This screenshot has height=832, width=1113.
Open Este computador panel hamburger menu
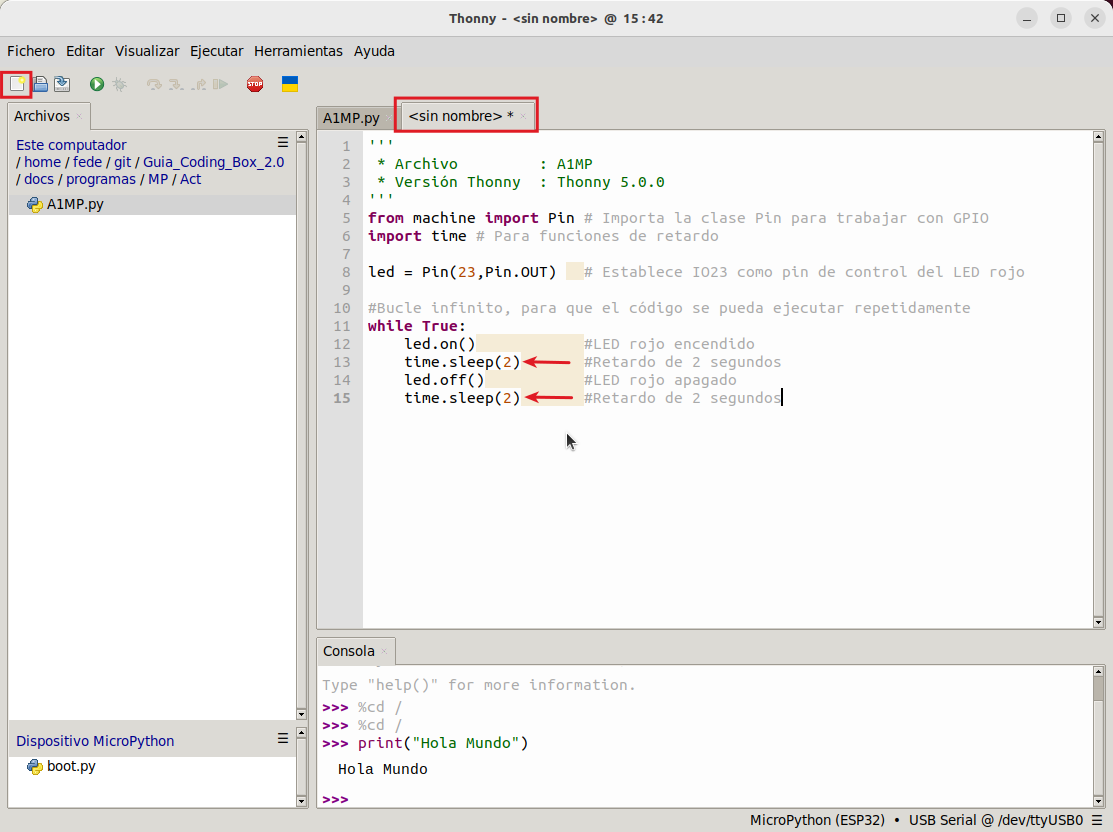(x=283, y=143)
